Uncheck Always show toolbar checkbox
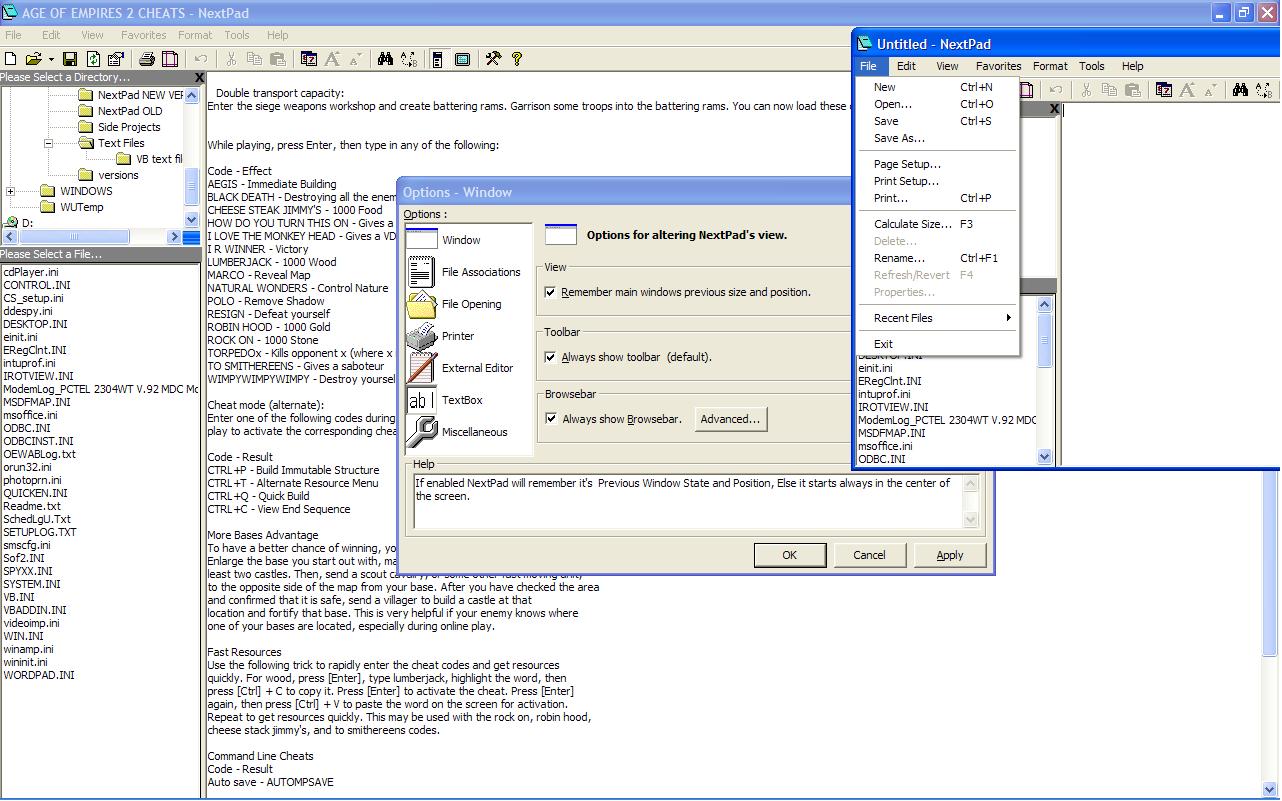 551,357
